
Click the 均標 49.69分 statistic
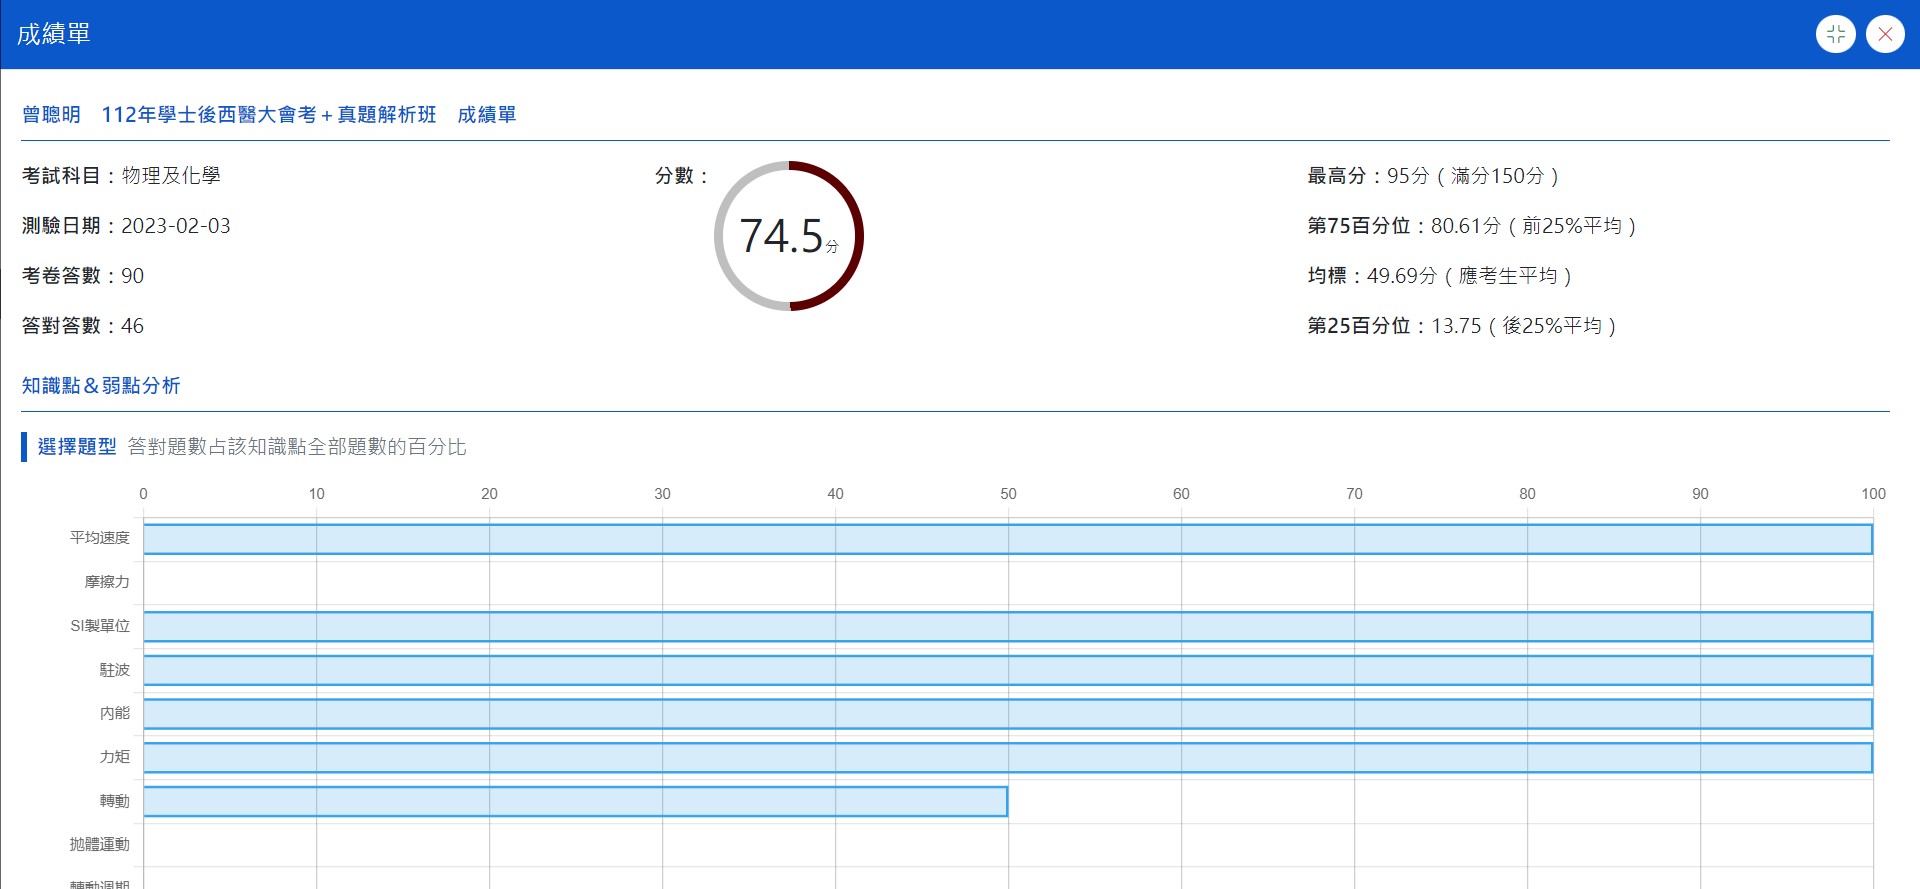1439,276
